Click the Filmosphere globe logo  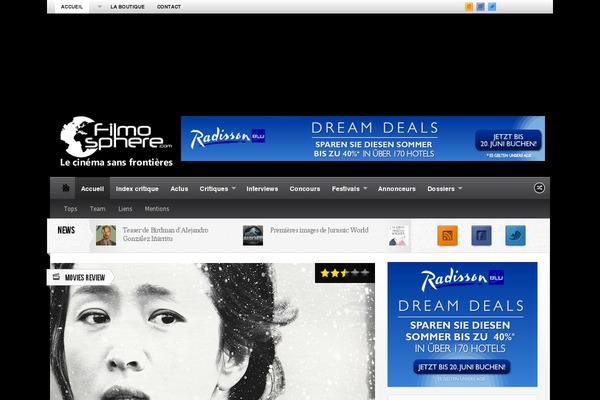[116, 141]
